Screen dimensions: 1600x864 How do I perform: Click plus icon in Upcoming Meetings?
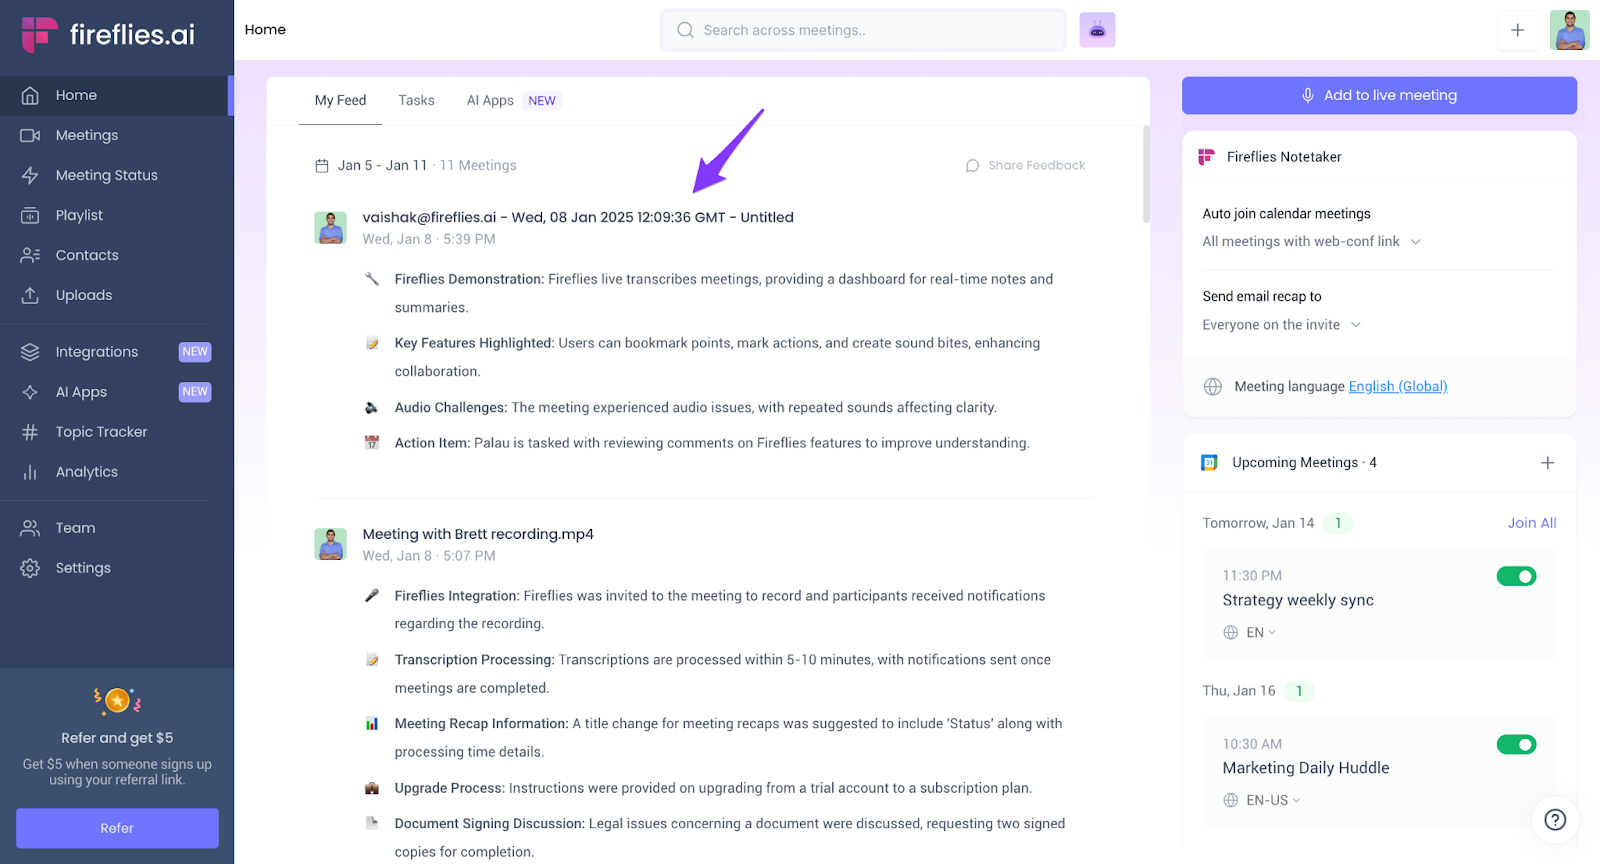pos(1548,463)
